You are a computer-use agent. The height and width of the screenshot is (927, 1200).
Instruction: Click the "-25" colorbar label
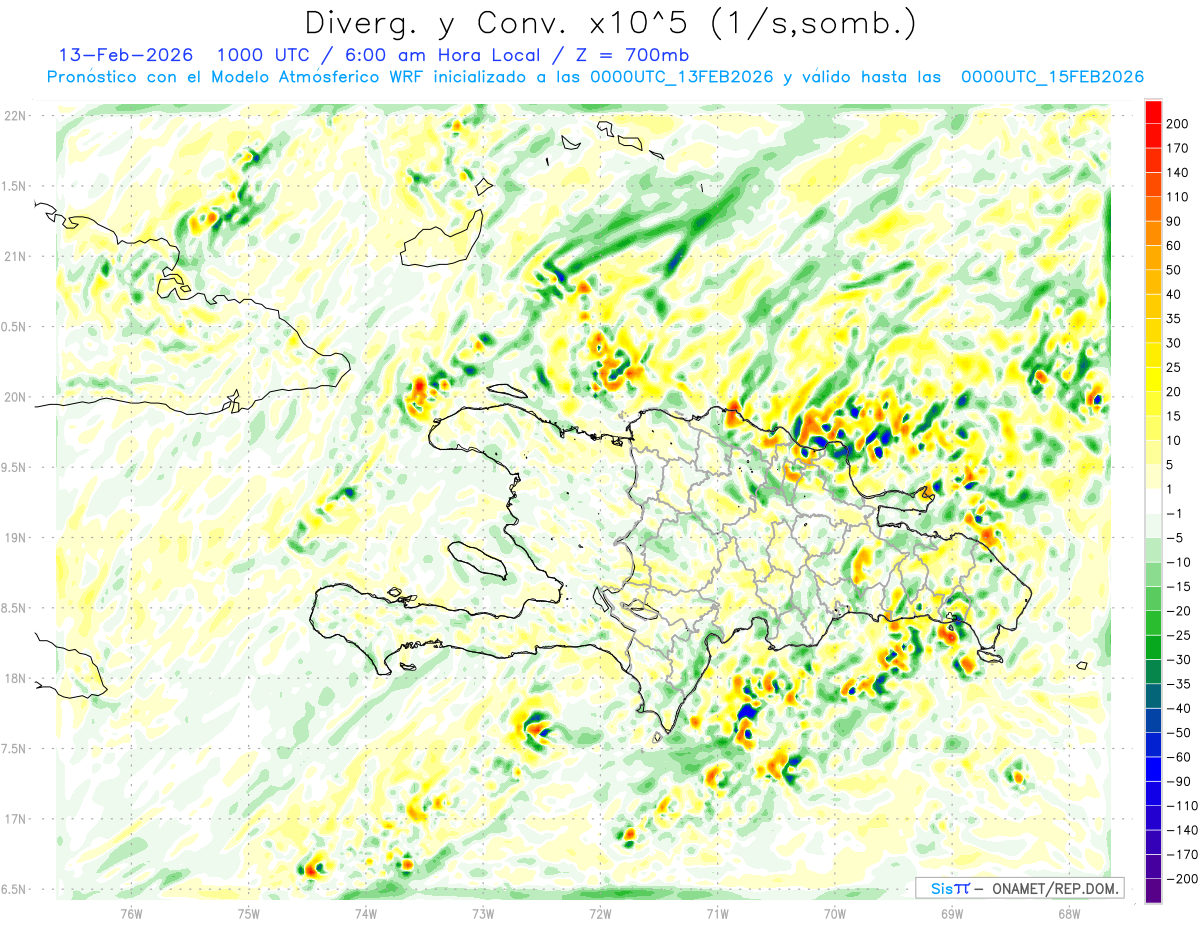click(x=1181, y=636)
